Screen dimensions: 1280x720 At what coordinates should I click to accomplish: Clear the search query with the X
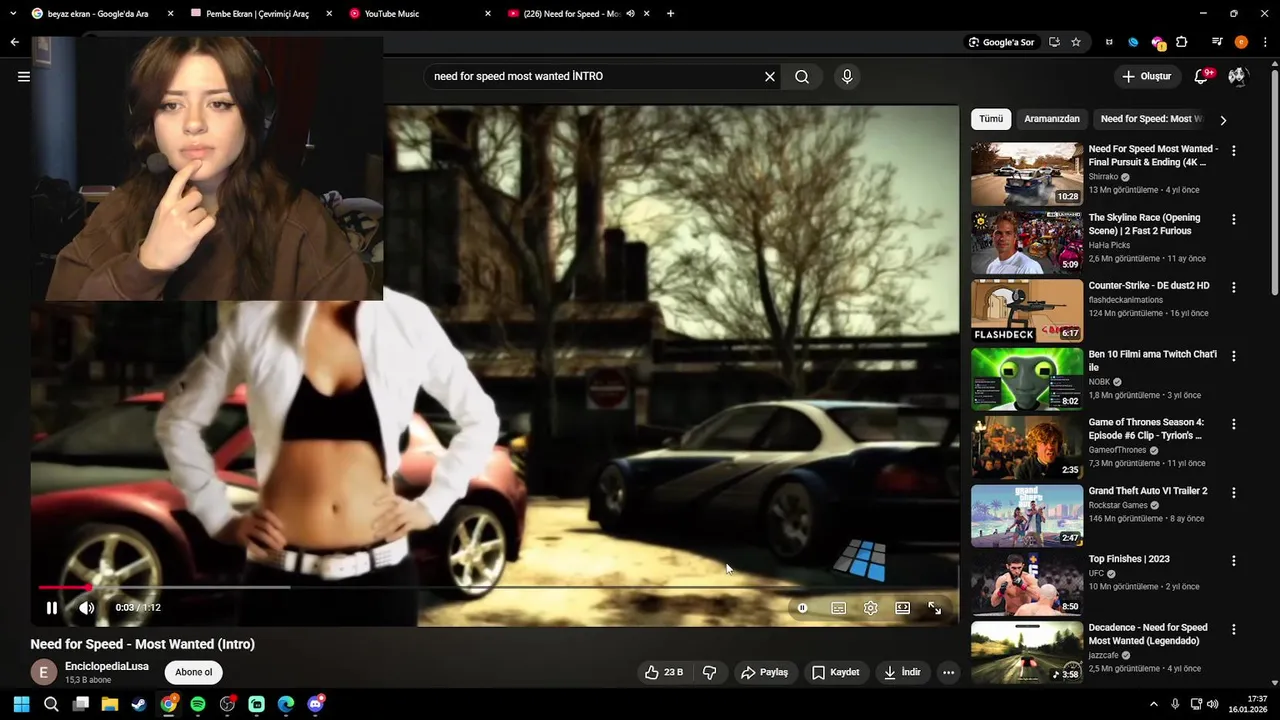coord(770,76)
